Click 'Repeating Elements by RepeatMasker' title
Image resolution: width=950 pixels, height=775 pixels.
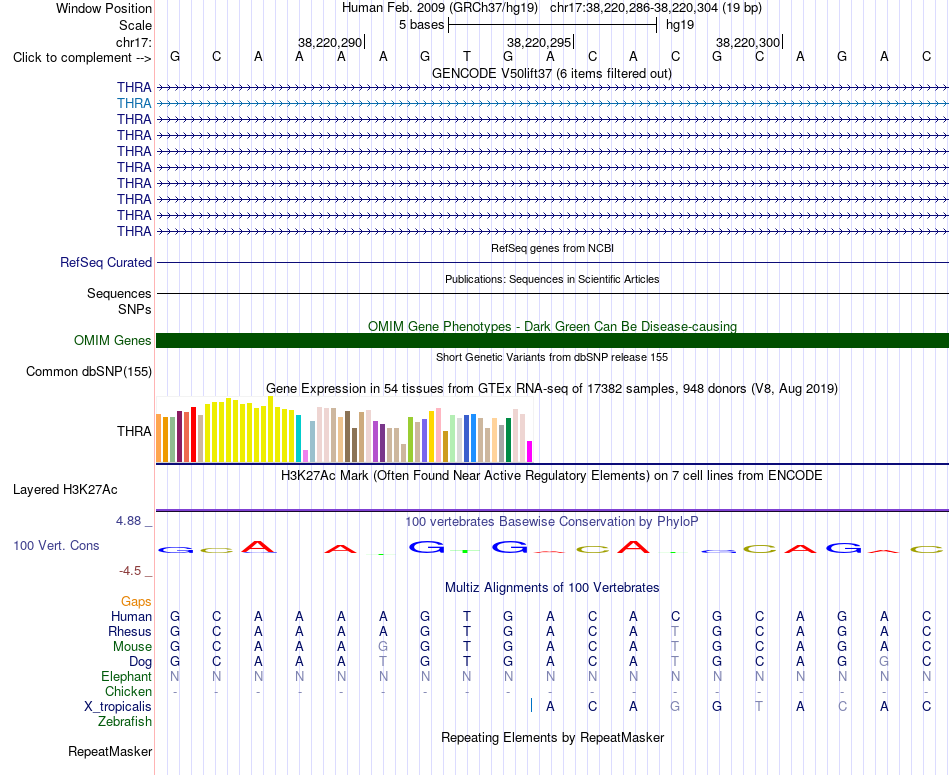(552, 738)
